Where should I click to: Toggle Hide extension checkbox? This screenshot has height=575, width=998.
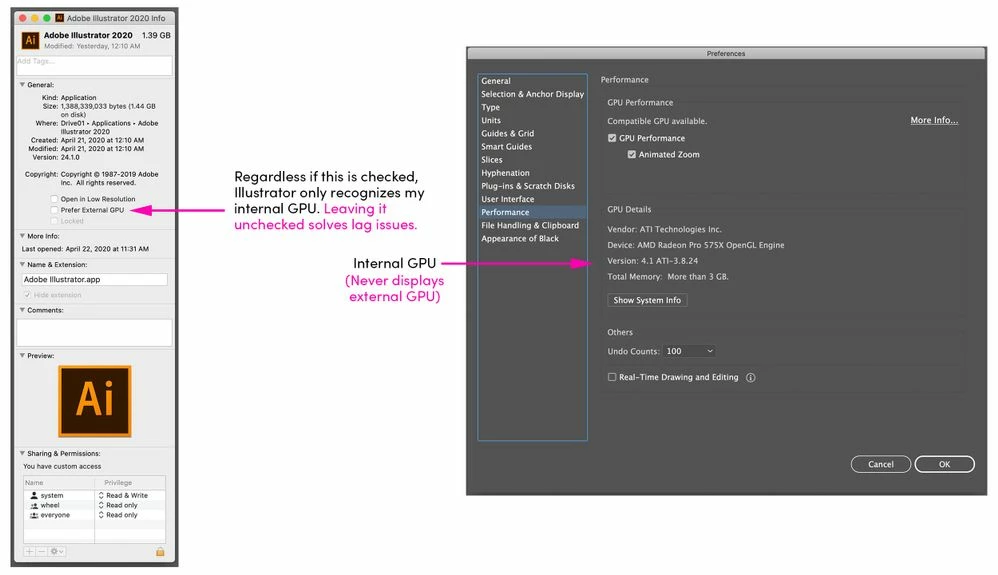[x=27, y=295]
